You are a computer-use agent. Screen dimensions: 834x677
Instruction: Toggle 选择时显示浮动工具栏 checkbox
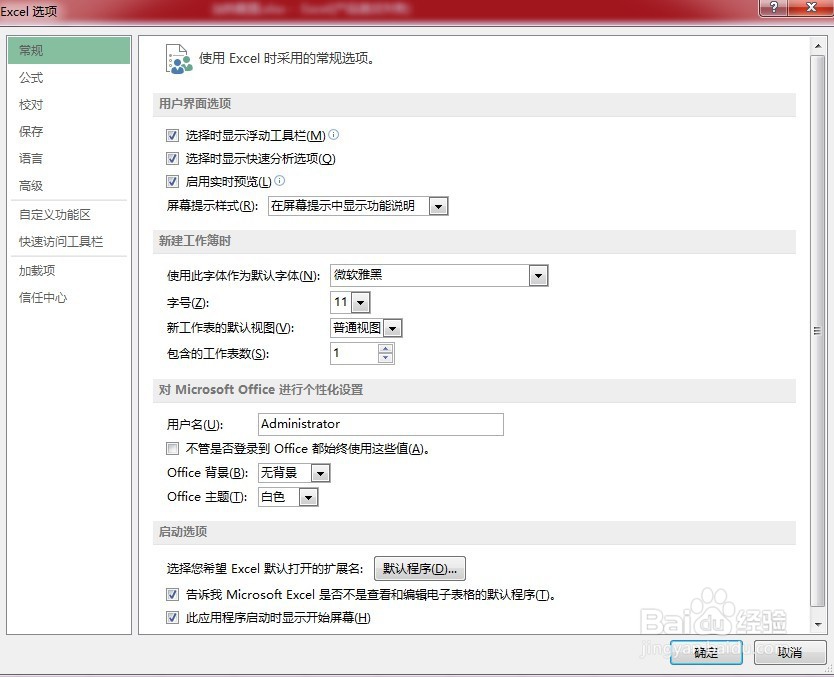point(172,136)
